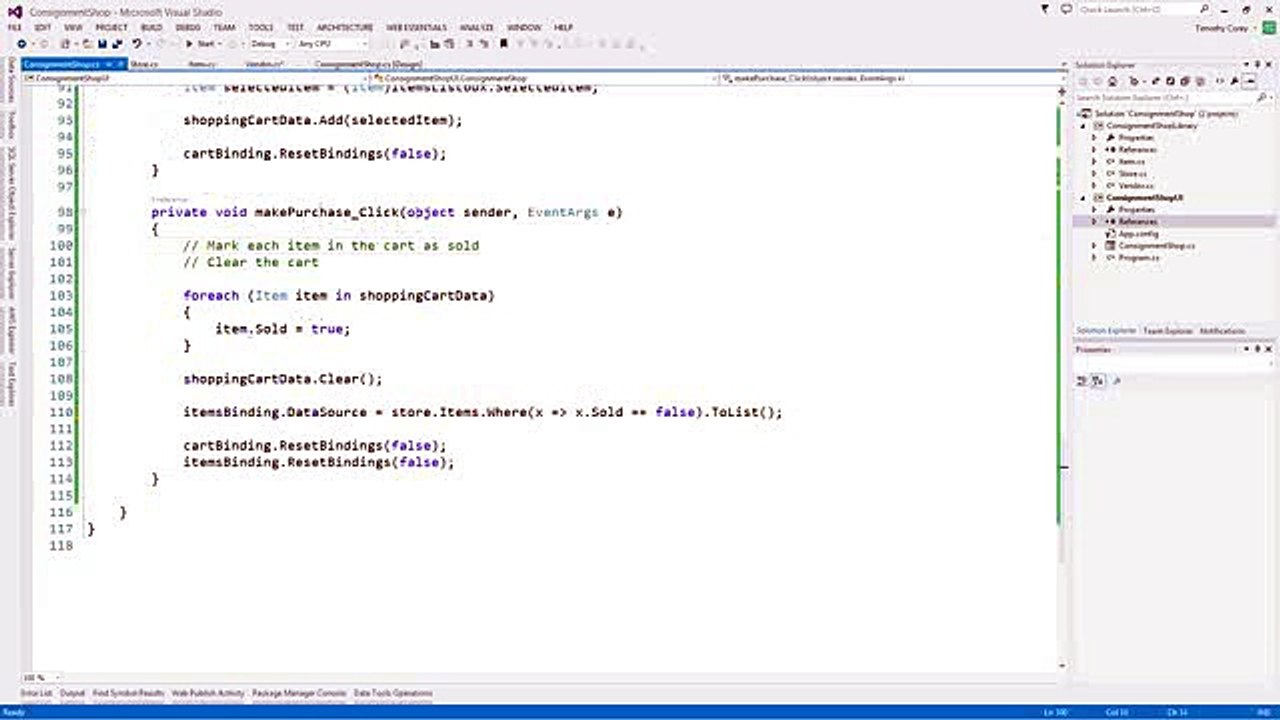Open the TOOLS menu
The image size is (1280, 720).
tap(261, 27)
